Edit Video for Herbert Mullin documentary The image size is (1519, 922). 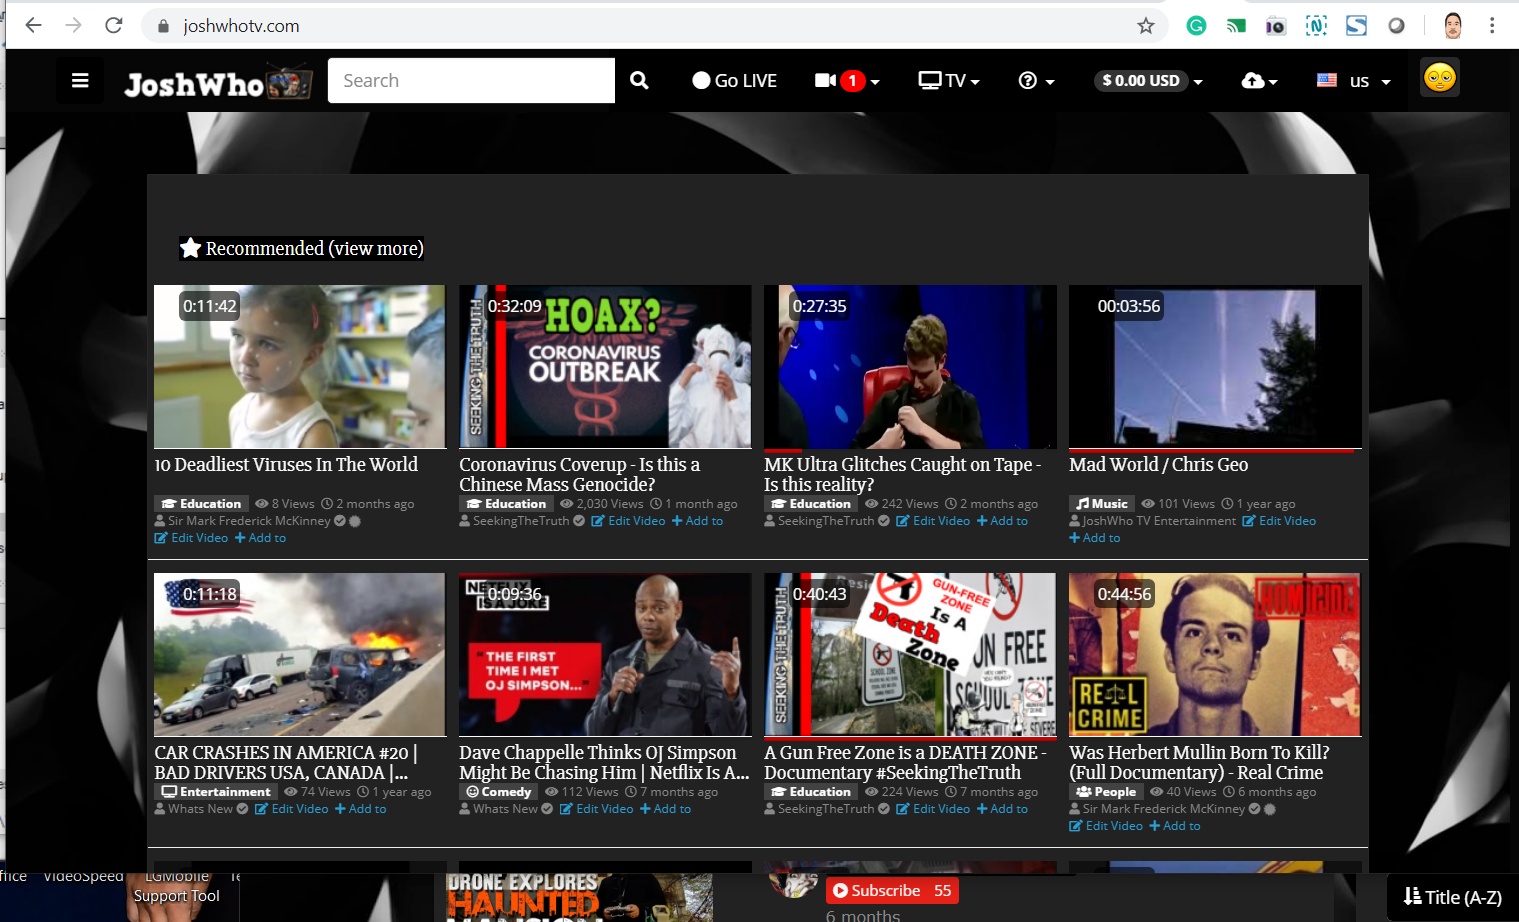click(1106, 826)
